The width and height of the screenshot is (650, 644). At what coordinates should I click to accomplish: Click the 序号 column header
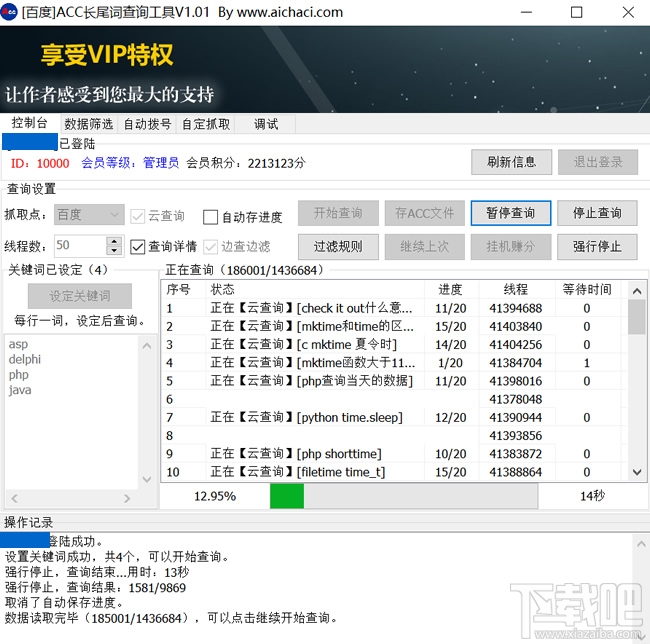click(184, 289)
